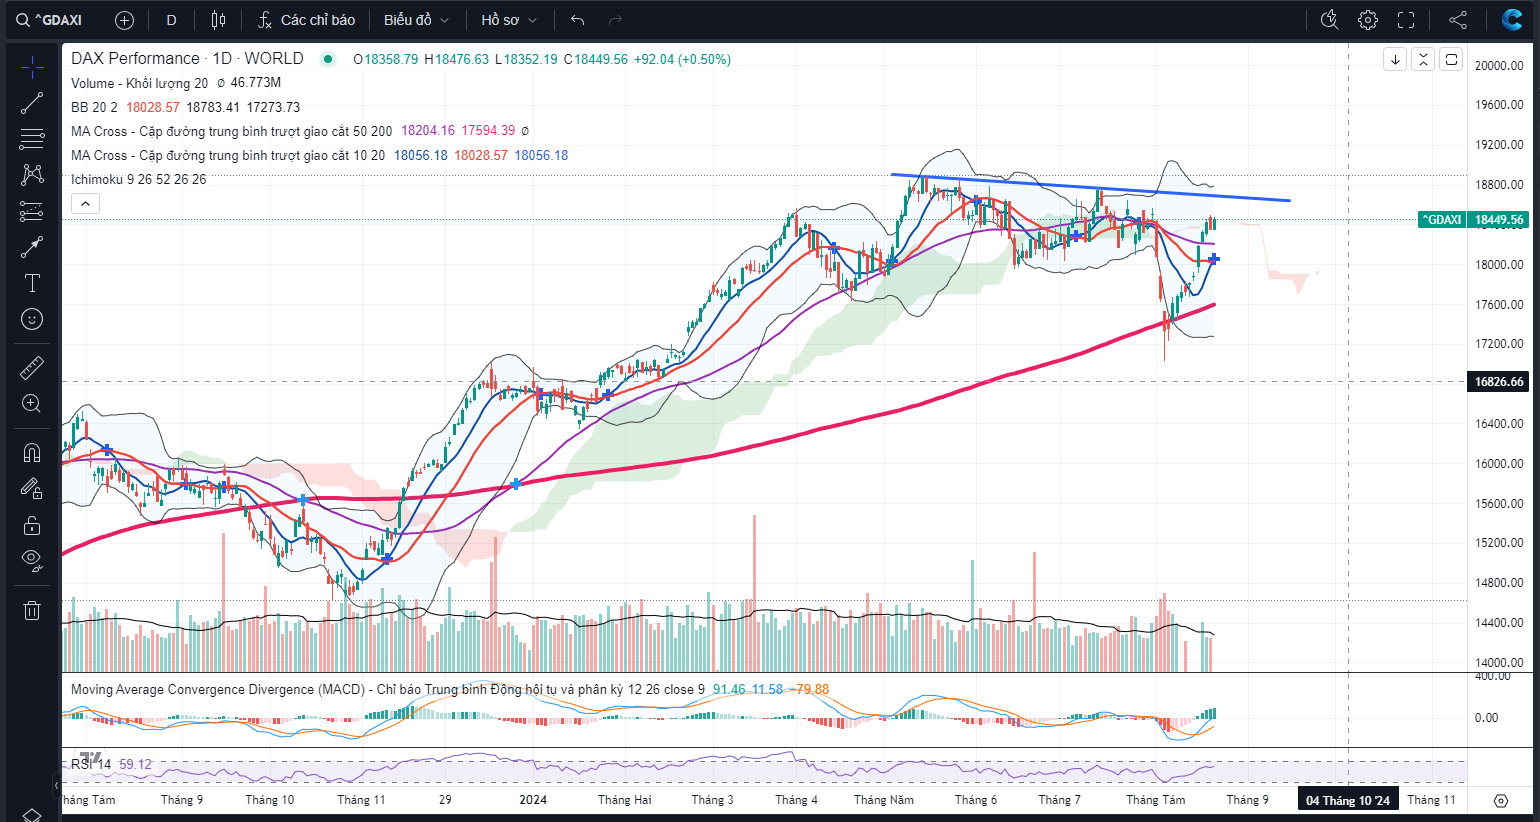Viewport: 1540px width, 822px height.
Task: Click the MACD value 91.46
Action: pyautogui.click(x=729, y=689)
